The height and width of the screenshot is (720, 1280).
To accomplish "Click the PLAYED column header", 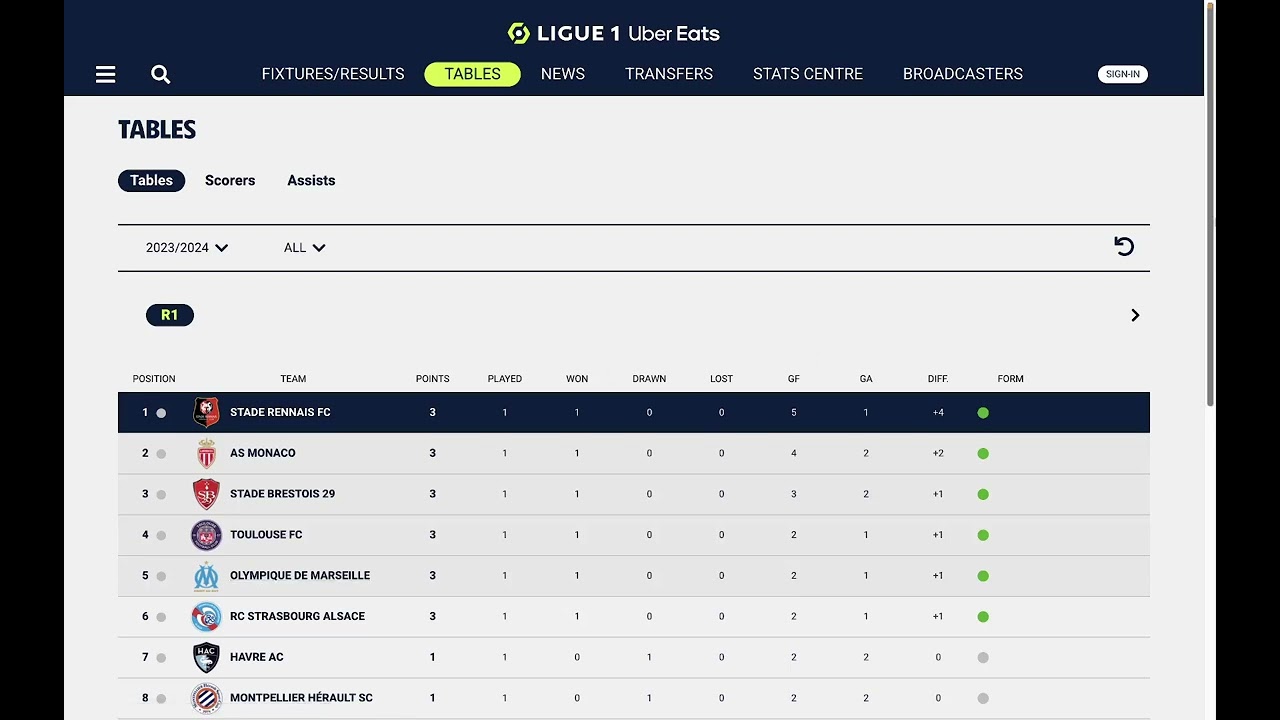I will (x=505, y=379).
